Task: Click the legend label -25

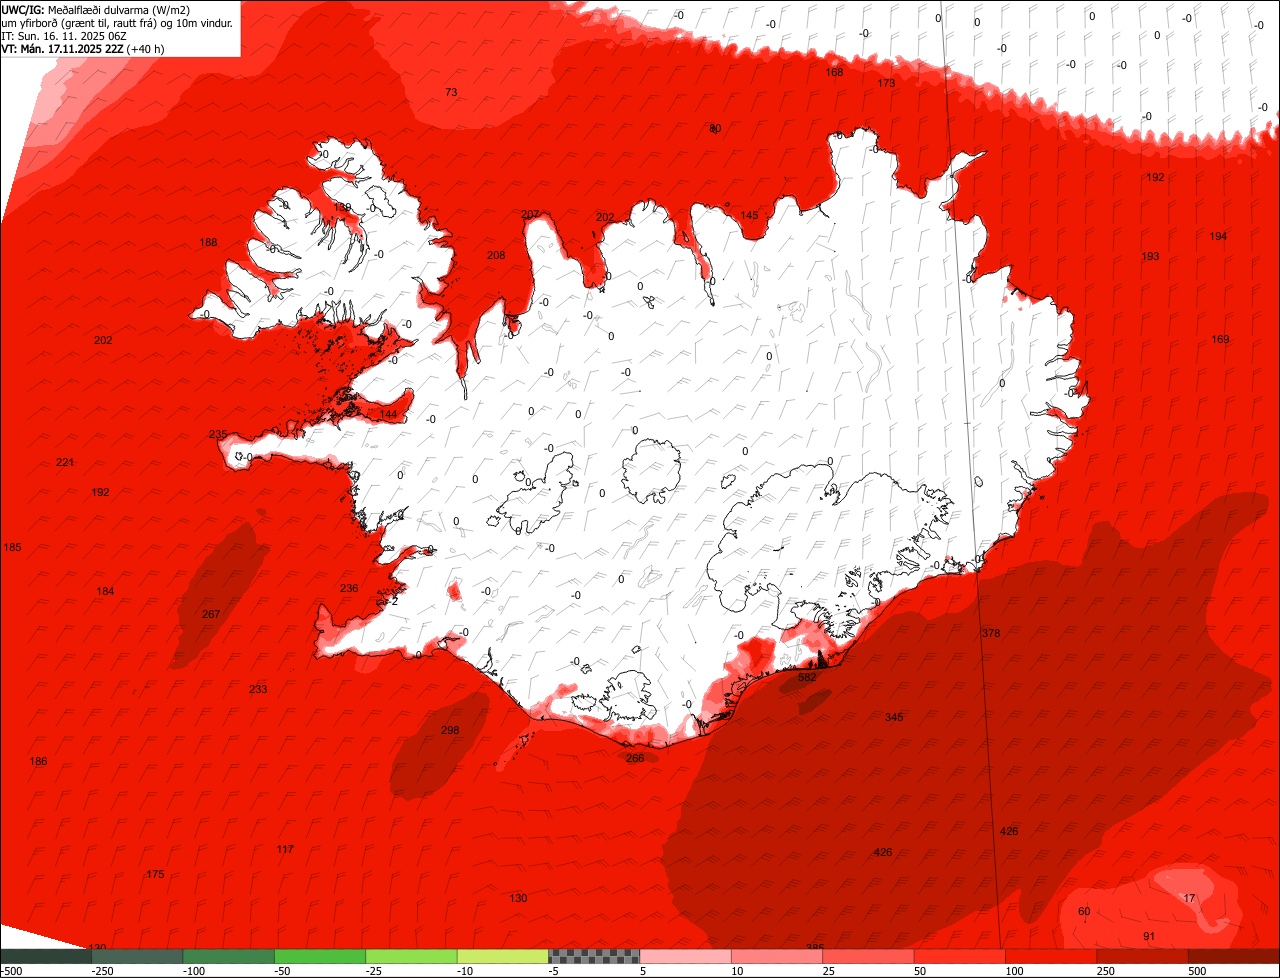Action: [x=373, y=971]
